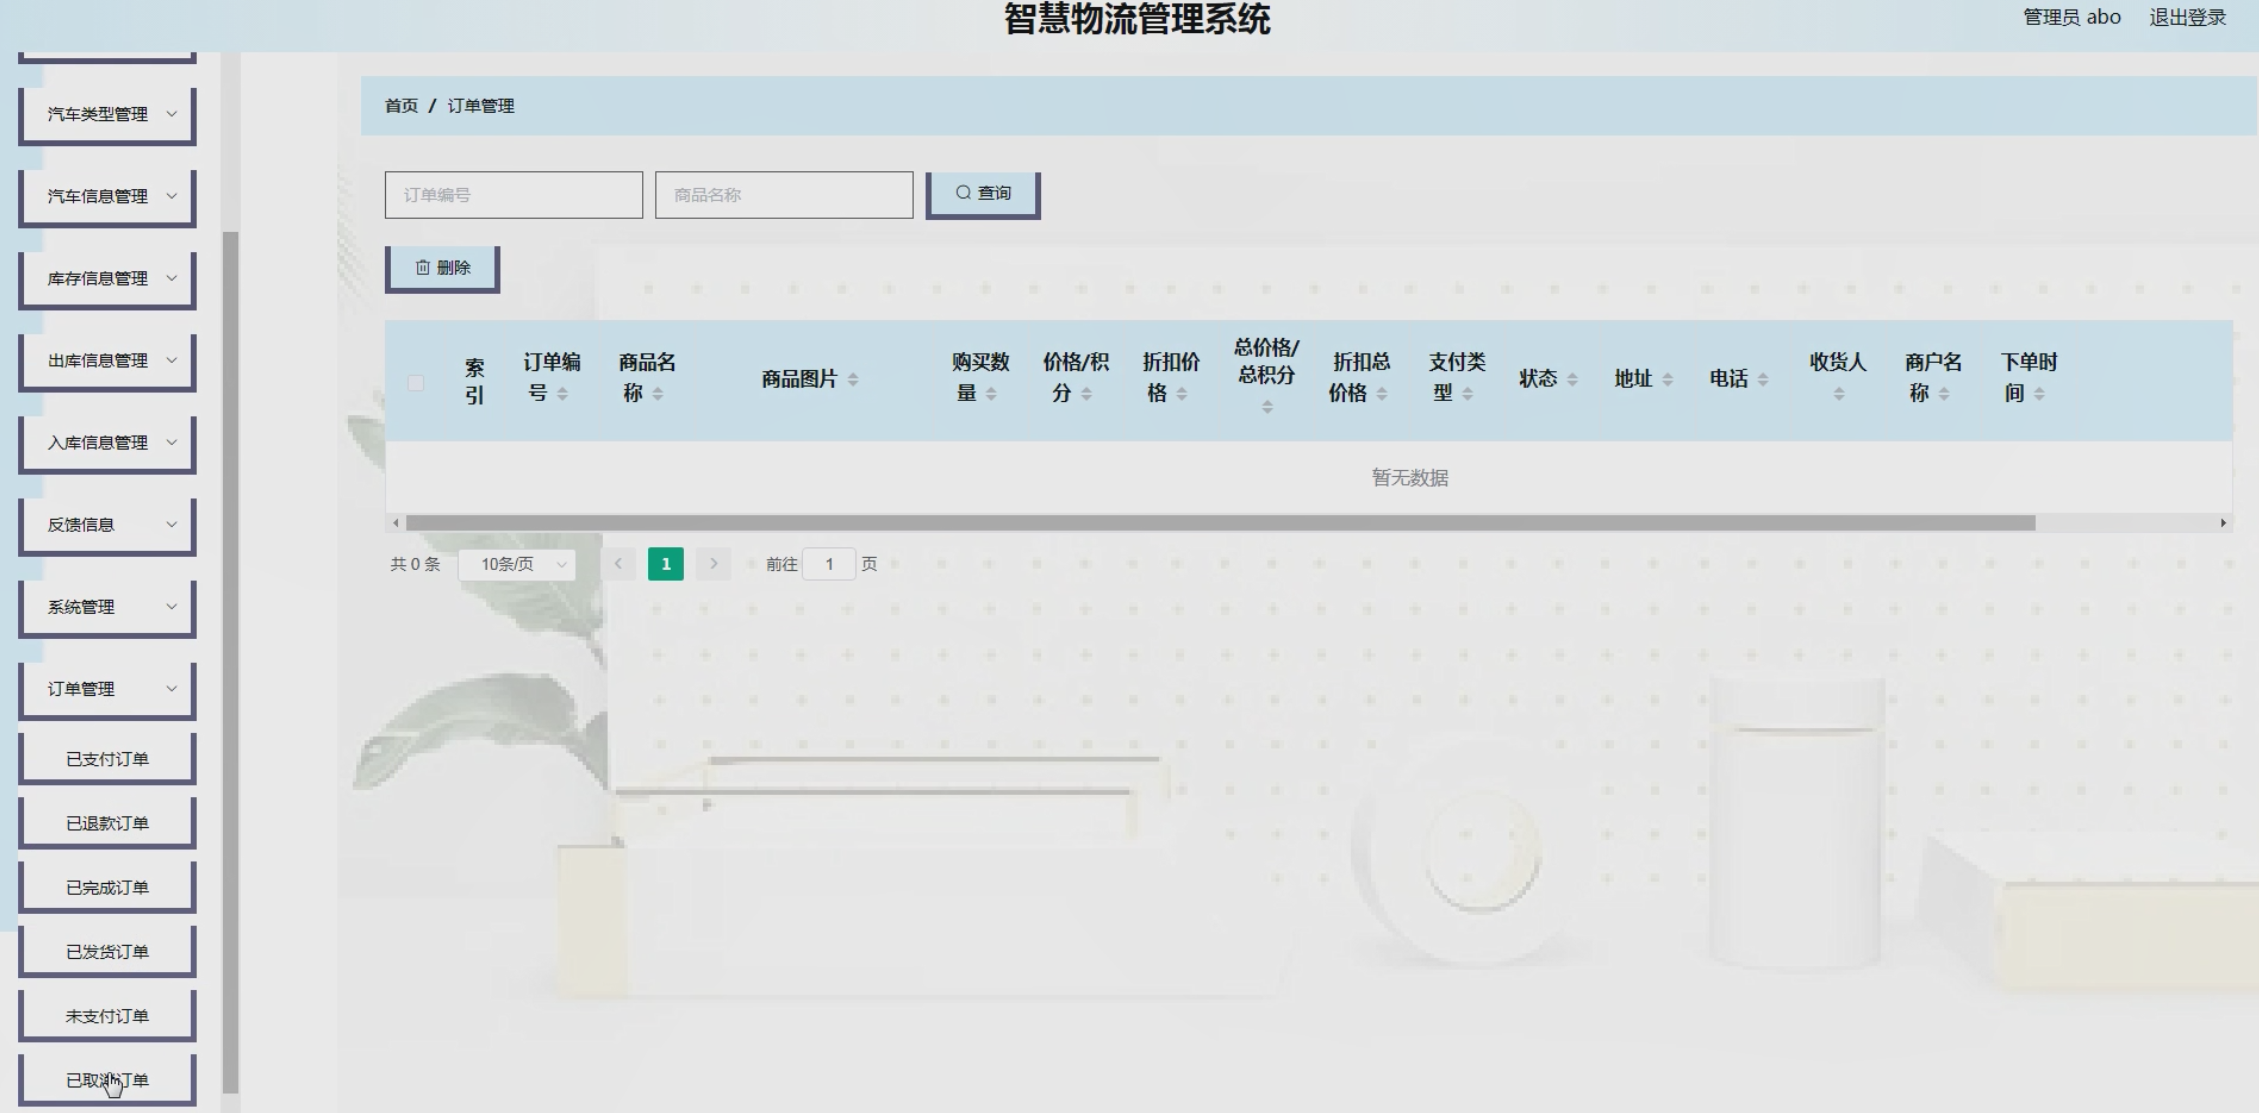Open 已支付订单 submenu item
The width and height of the screenshot is (2259, 1113).
tap(107, 759)
